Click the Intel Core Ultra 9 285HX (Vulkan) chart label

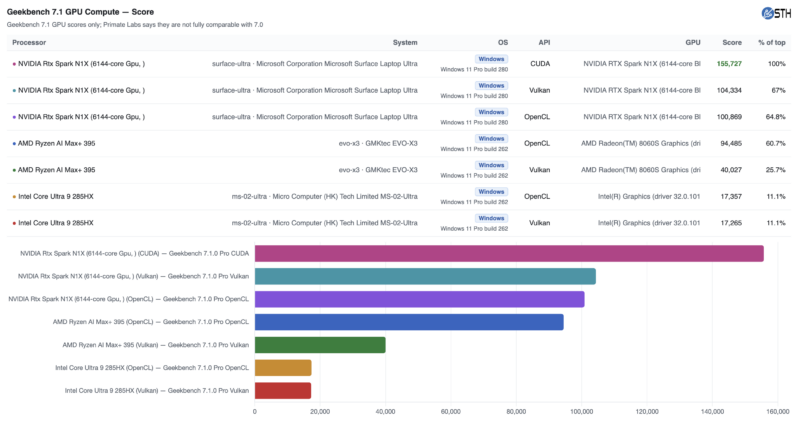(157, 391)
